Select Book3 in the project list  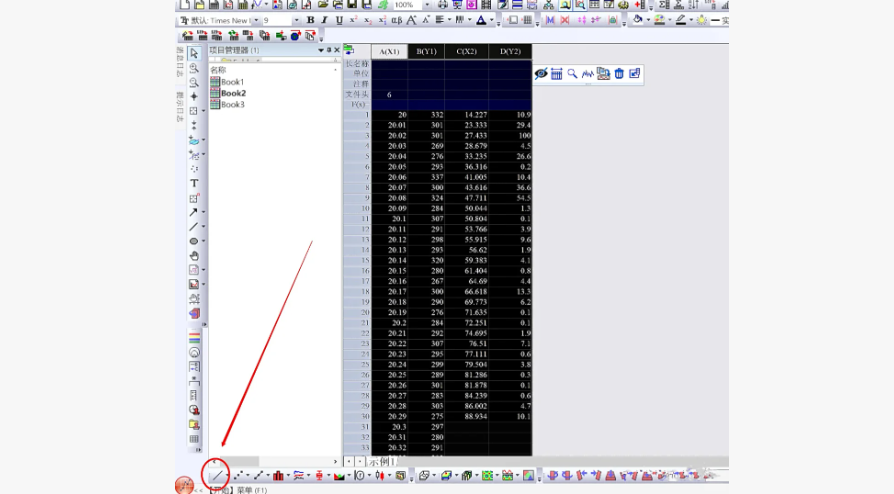click(232, 104)
